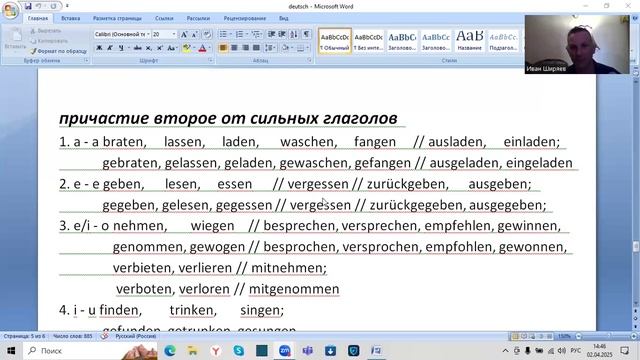Apply the Без интервала style
Viewport: 640px width, 360px height.
[x=368, y=41]
